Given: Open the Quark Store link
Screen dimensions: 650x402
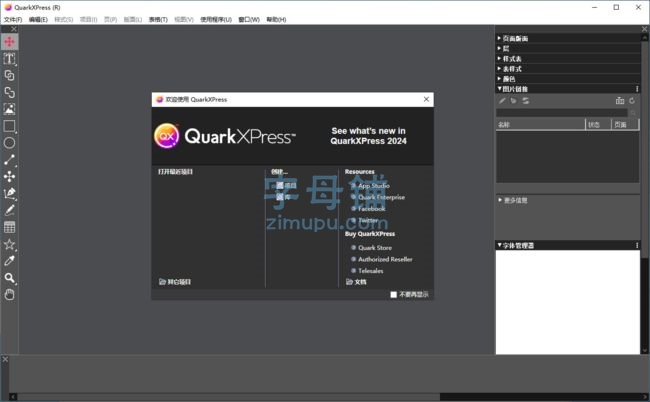Looking at the screenshot, I should pyautogui.click(x=375, y=248).
